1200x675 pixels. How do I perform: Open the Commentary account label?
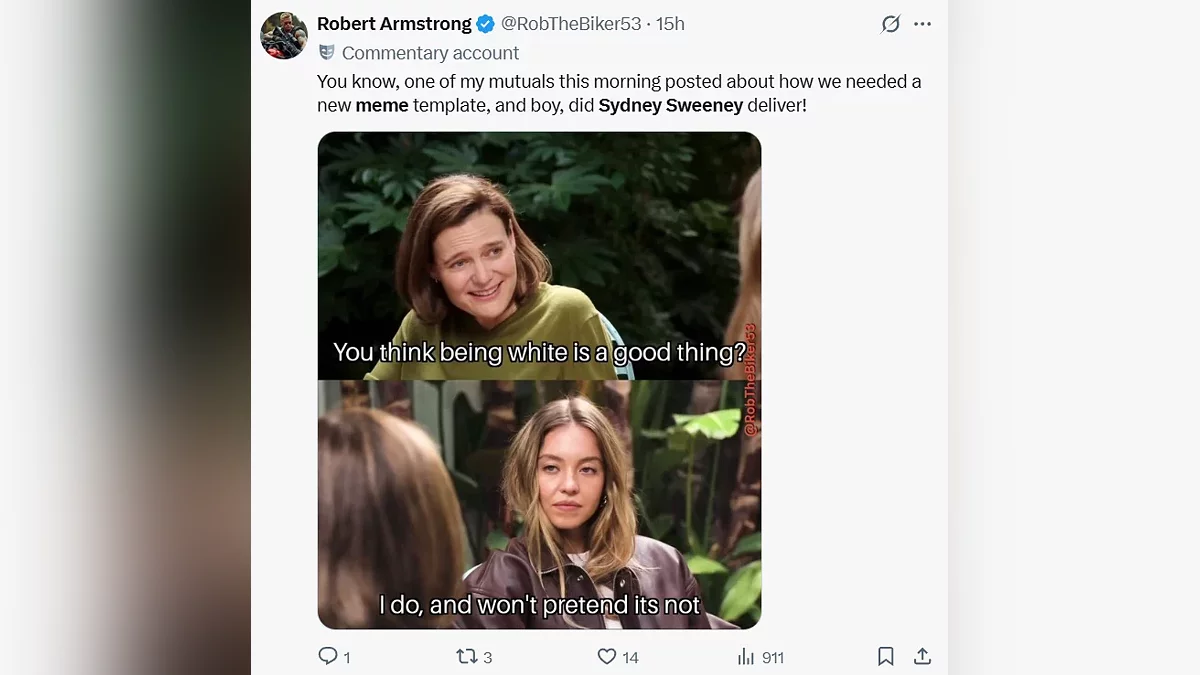coord(430,53)
